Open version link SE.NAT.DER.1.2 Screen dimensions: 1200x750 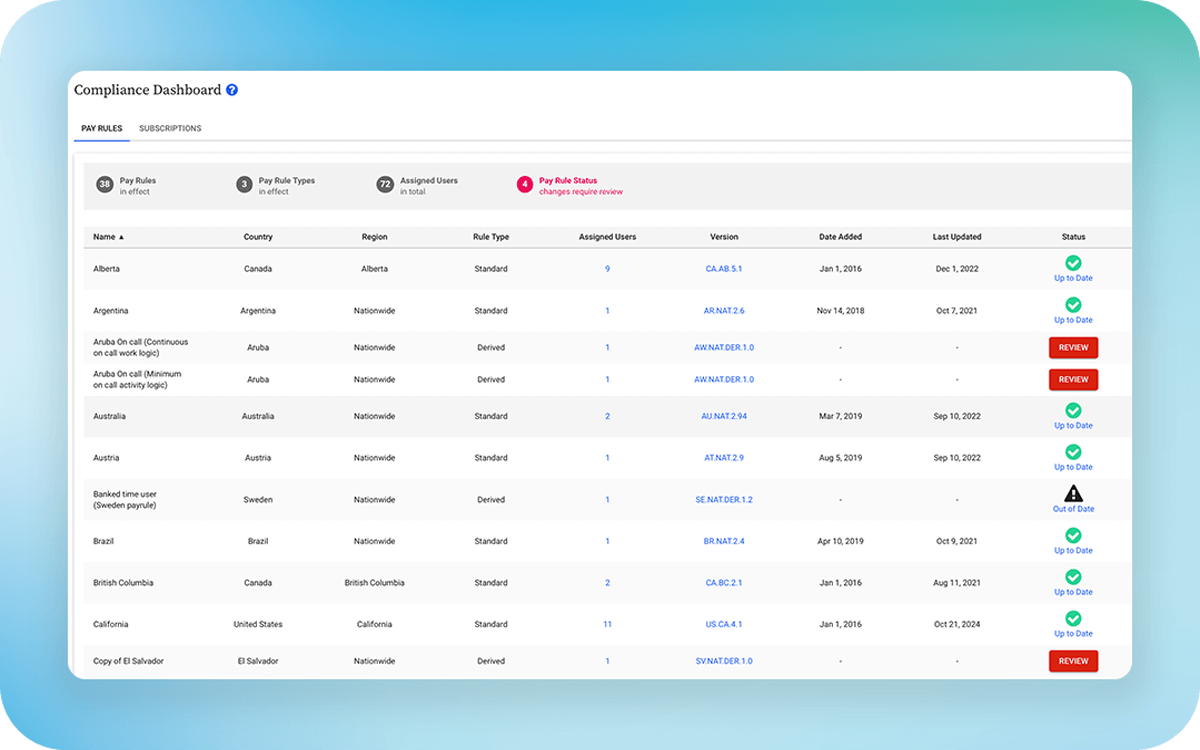(x=724, y=500)
